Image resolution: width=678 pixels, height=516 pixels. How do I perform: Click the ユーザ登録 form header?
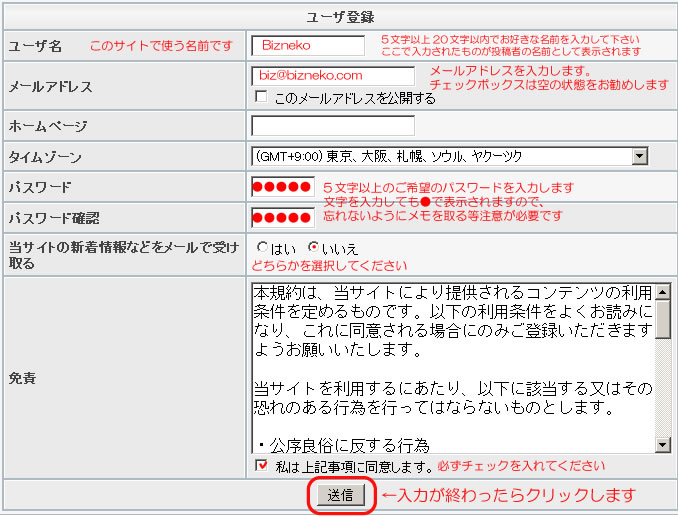click(x=338, y=17)
